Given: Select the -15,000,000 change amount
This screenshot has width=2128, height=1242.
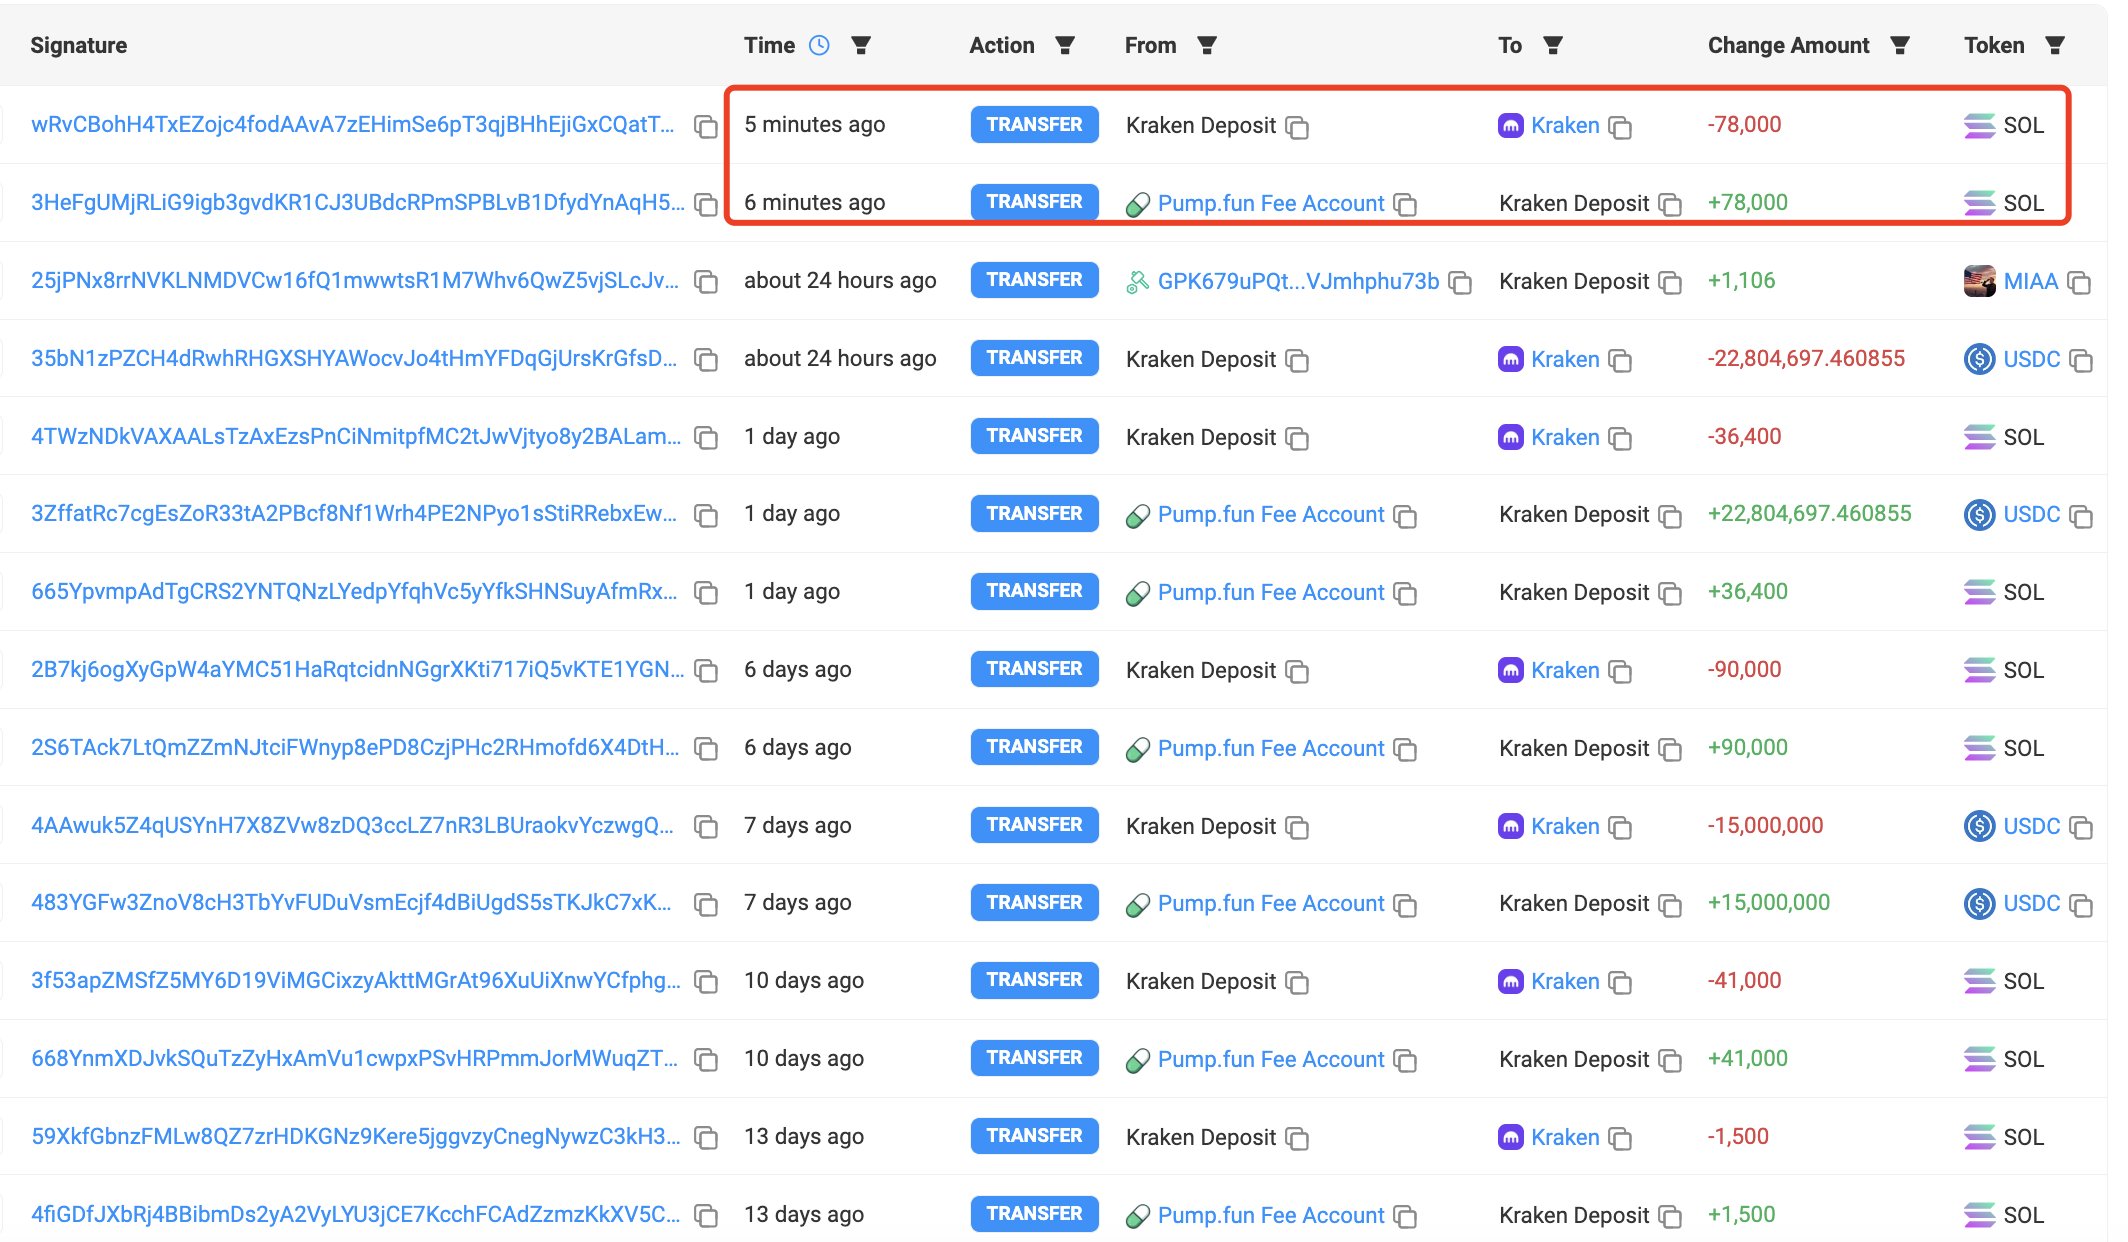Looking at the screenshot, I should (1765, 825).
